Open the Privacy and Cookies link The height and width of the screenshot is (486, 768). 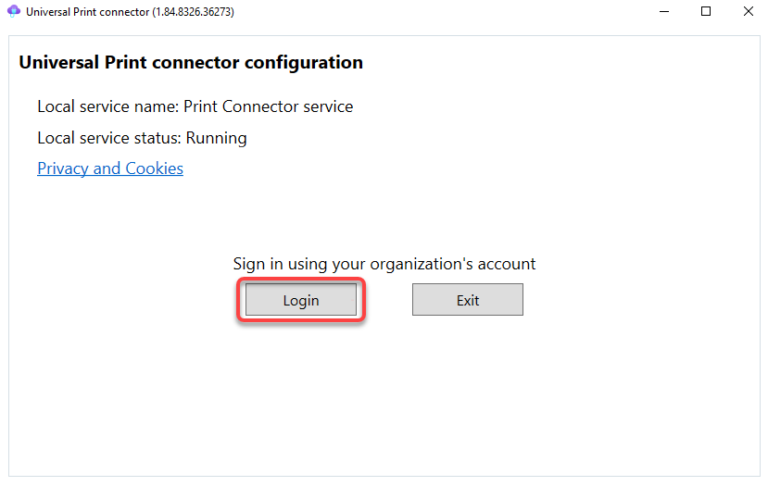[x=110, y=168]
